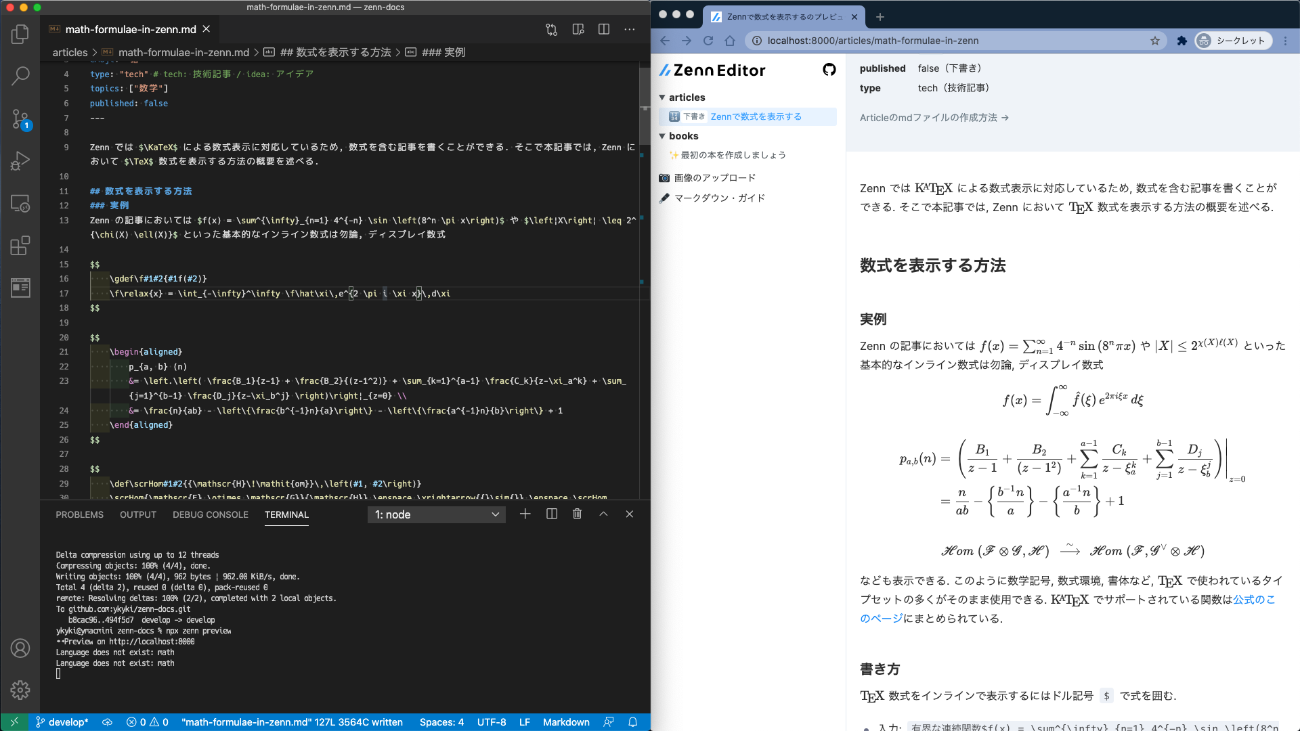Open the GitHub icon in Zenn Editor
The image size is (1300, 731).
point(829,69)
